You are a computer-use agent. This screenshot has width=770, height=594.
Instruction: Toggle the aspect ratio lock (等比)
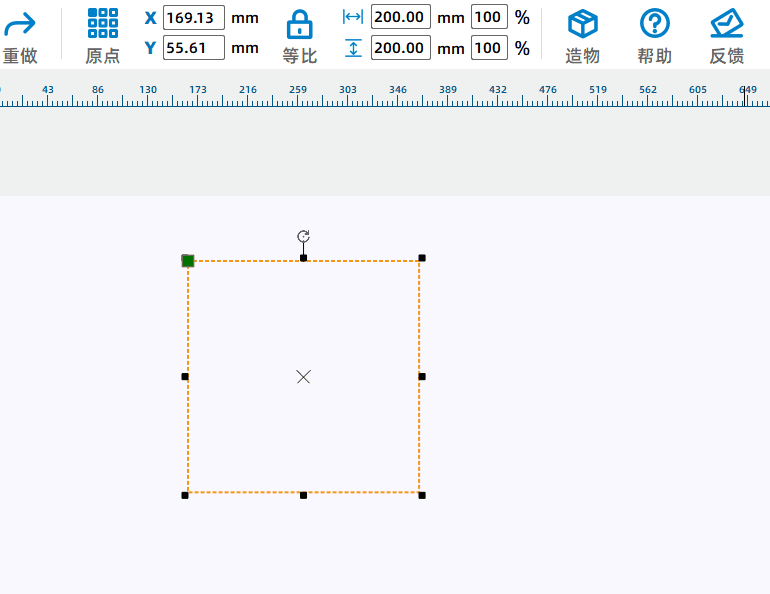click(299, 24)
